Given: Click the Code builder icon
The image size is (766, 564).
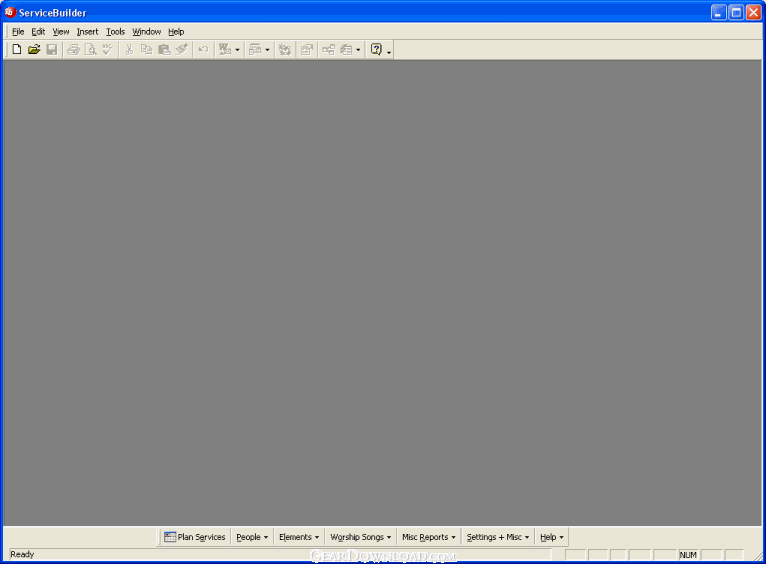Looking at the screenshot, I should (285, 49).
